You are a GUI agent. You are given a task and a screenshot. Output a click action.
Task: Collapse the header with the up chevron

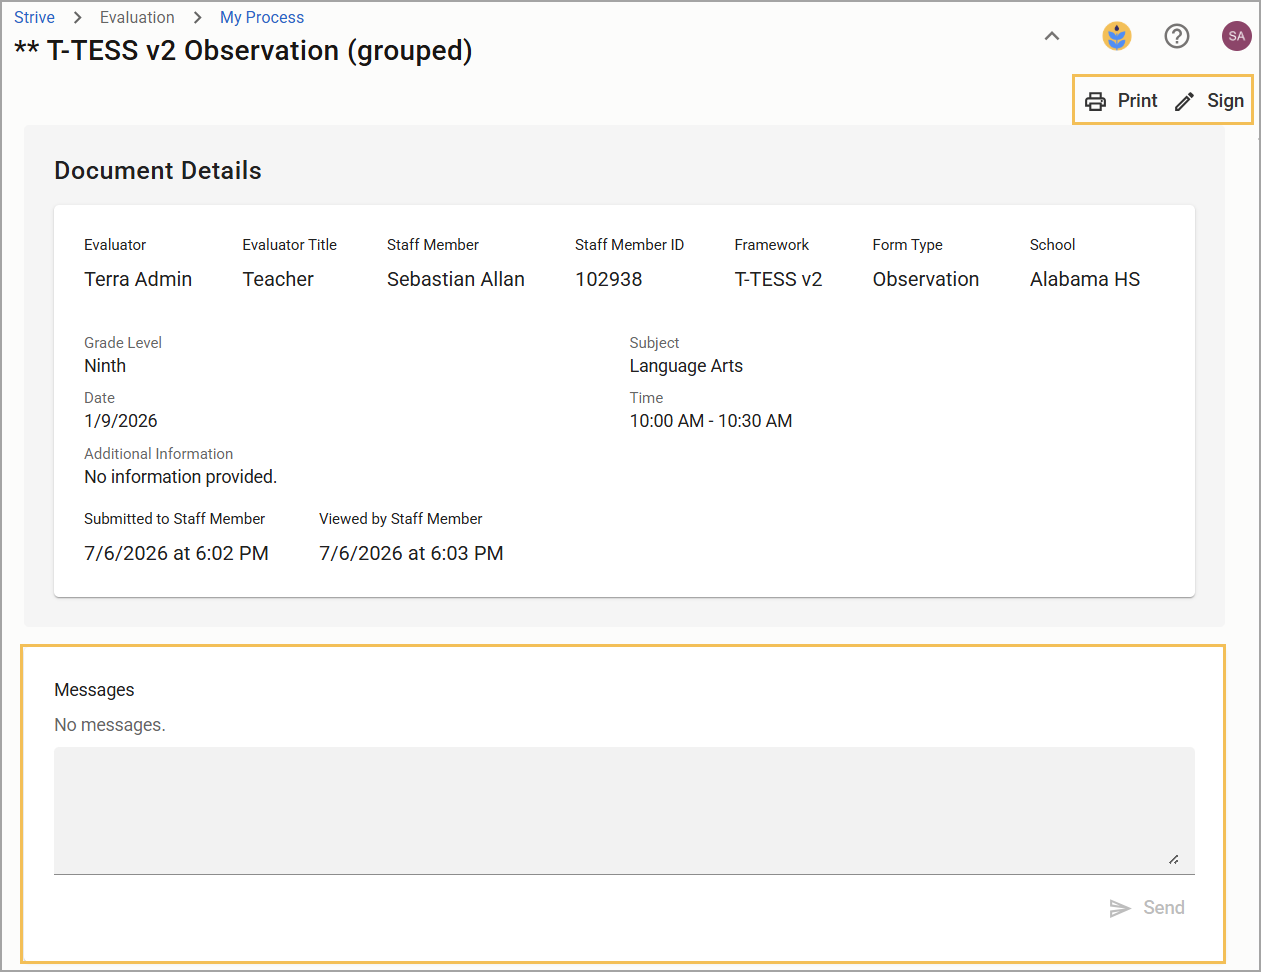1052,36
